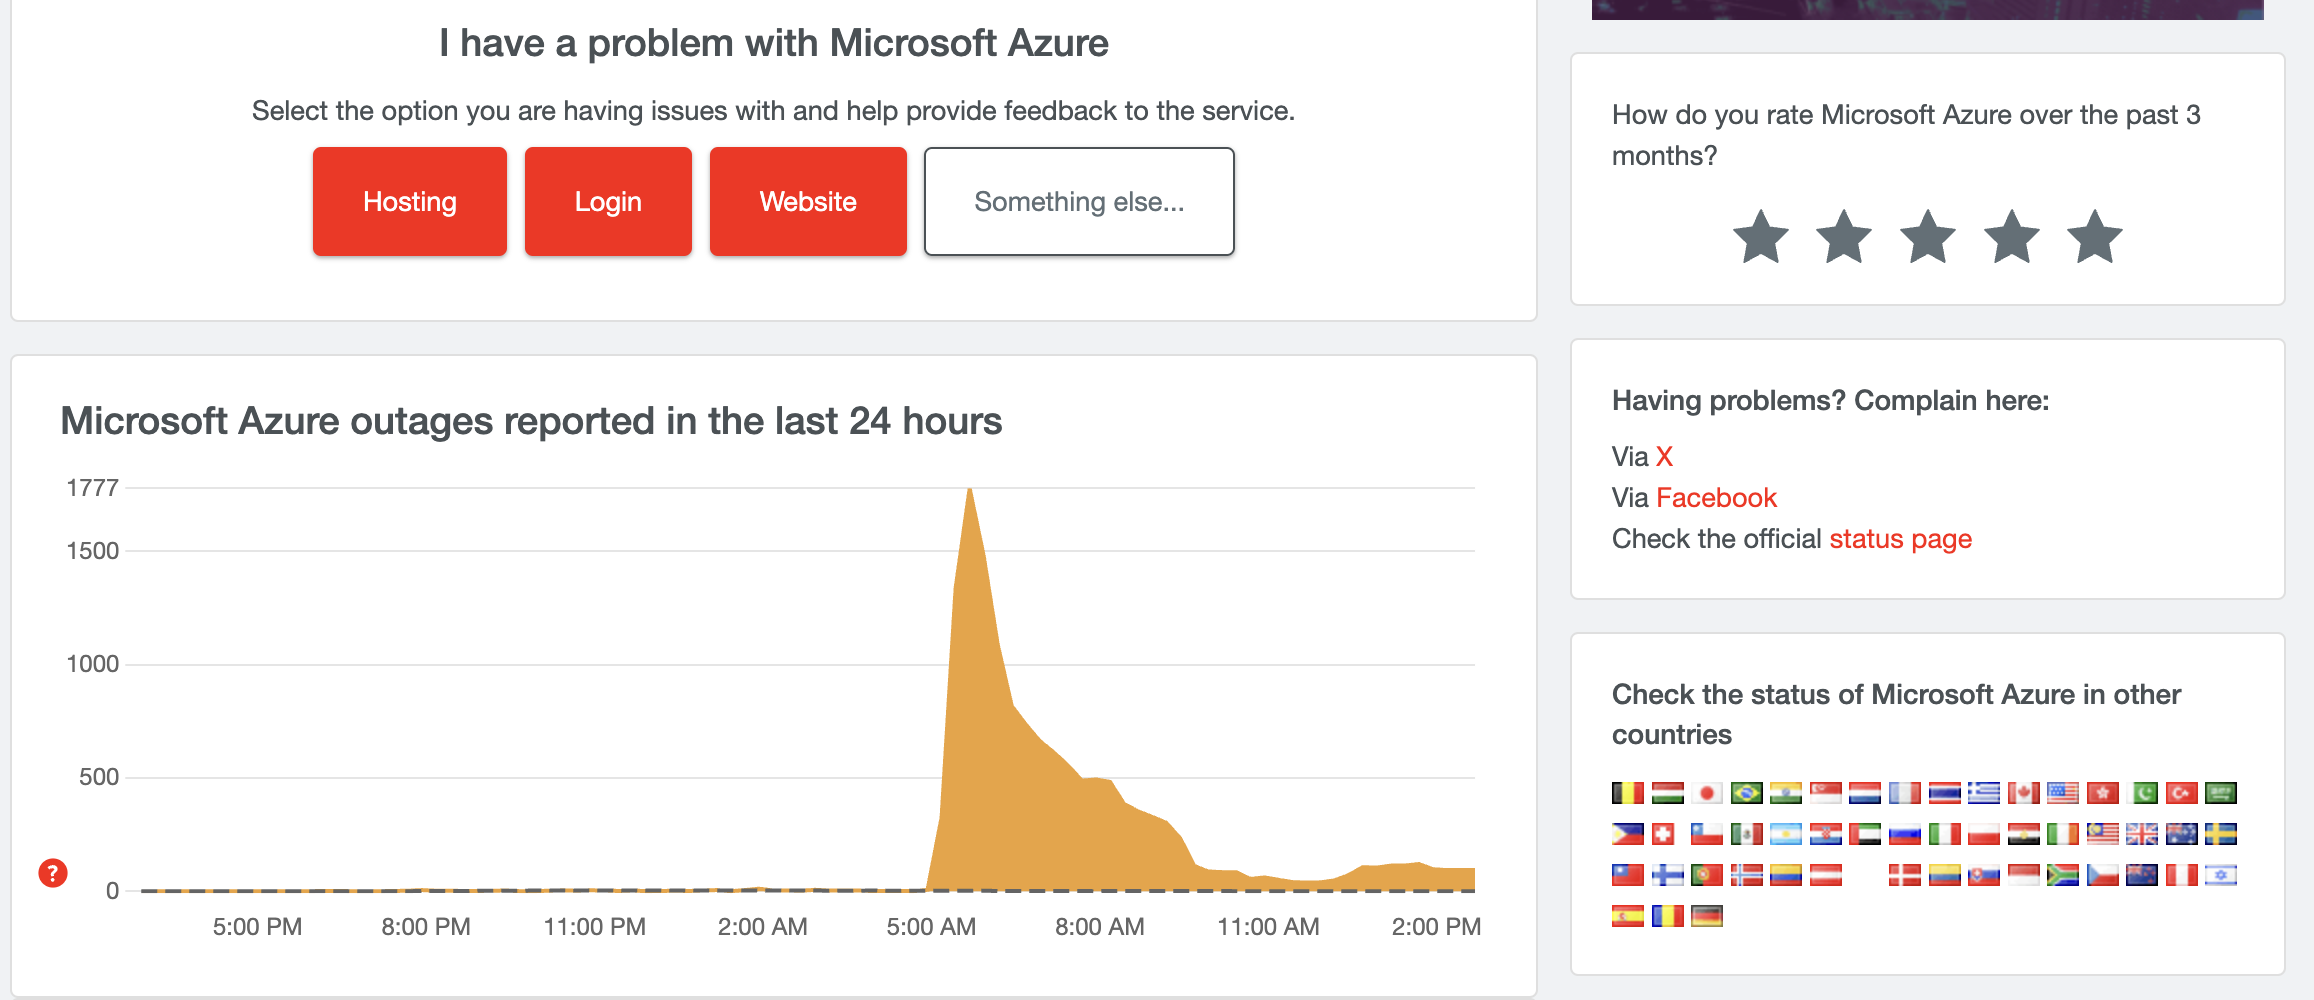Screen dimensions: 2314x1000
Task: Open the Facebook complaint link
Action: tap(1716, 497)
